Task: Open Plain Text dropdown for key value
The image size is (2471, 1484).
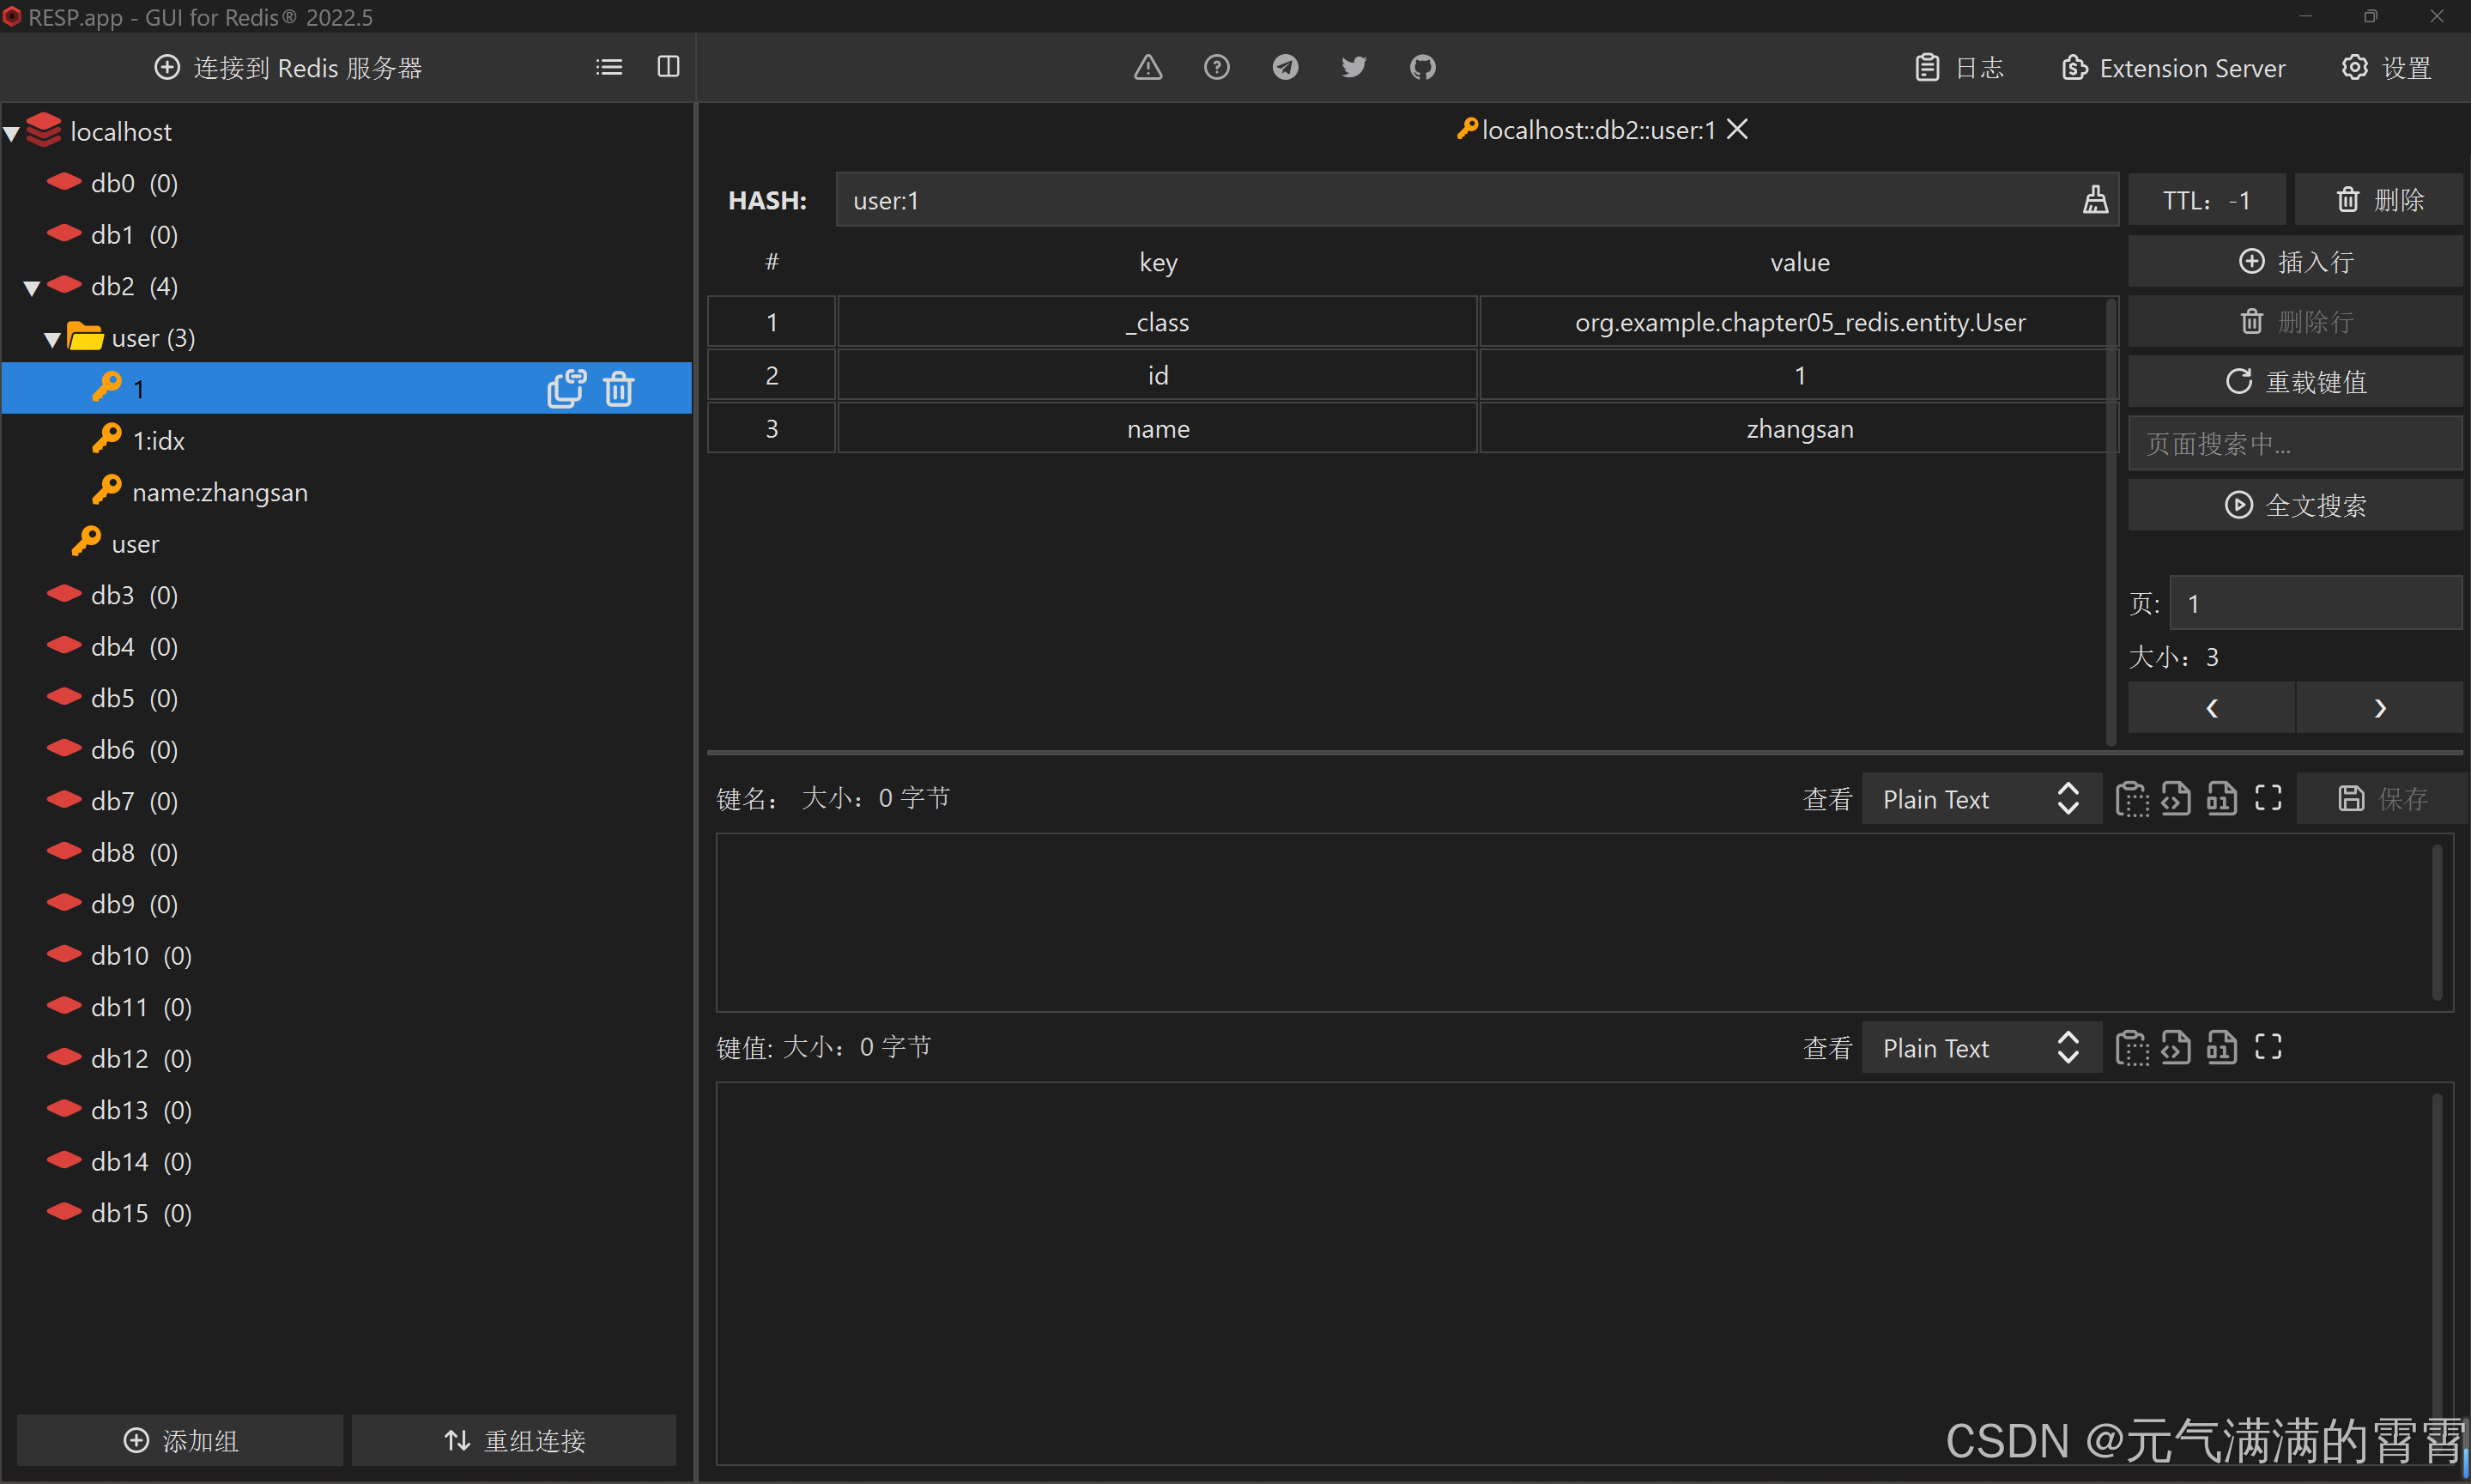Action: [1981, 1048]
